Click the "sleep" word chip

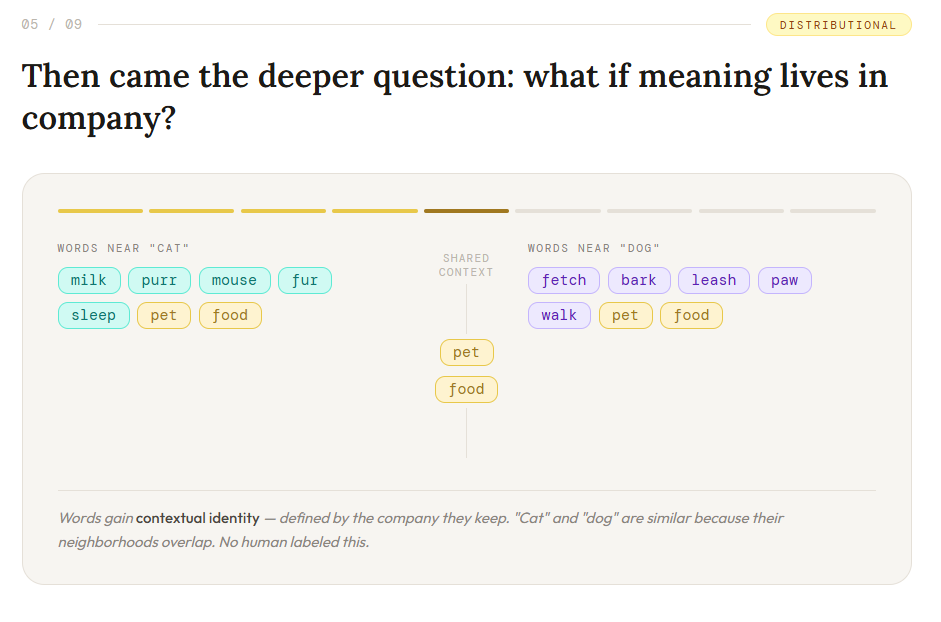click(x=94, y=315)
